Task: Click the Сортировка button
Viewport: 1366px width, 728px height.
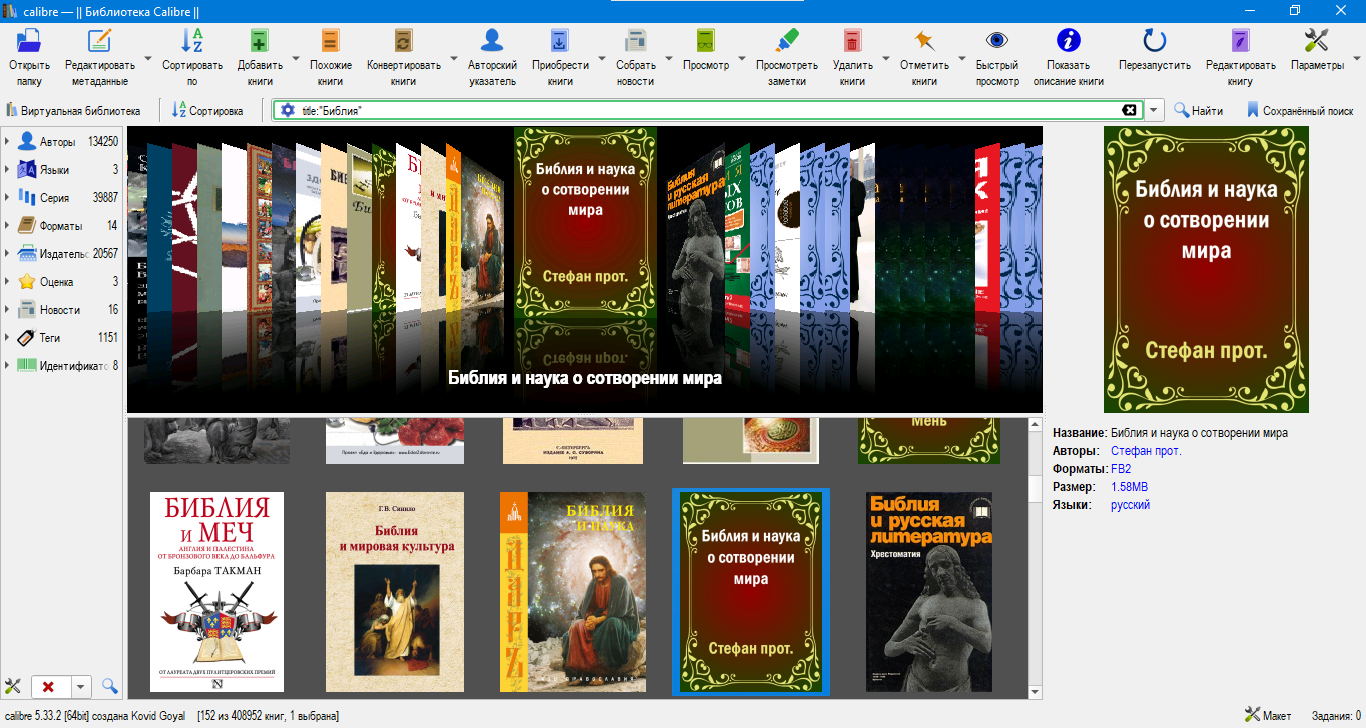Action: coord(208,110)
